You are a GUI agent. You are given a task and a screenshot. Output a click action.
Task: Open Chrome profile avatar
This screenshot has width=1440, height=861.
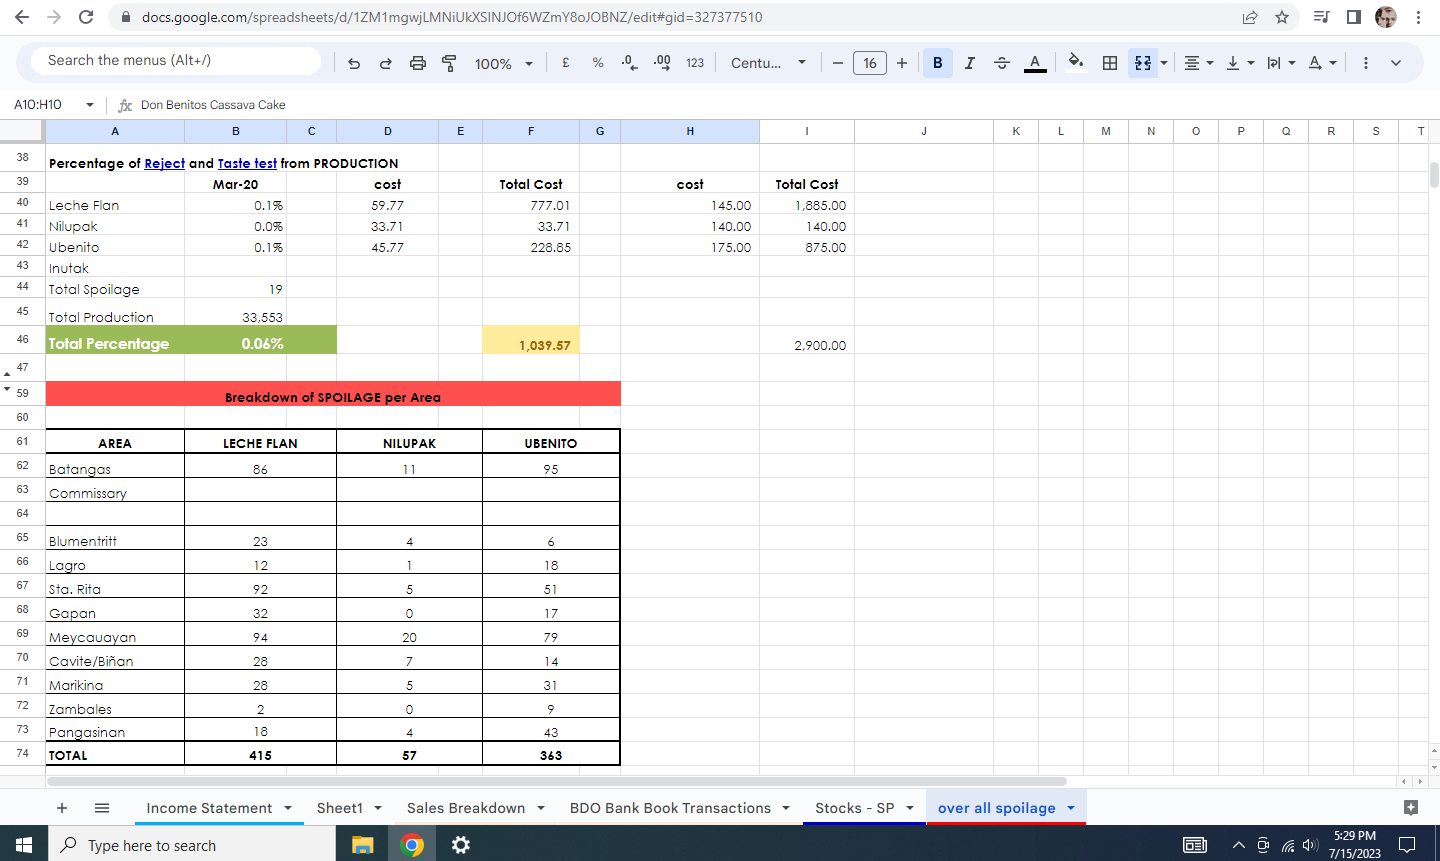point(1386,17)
